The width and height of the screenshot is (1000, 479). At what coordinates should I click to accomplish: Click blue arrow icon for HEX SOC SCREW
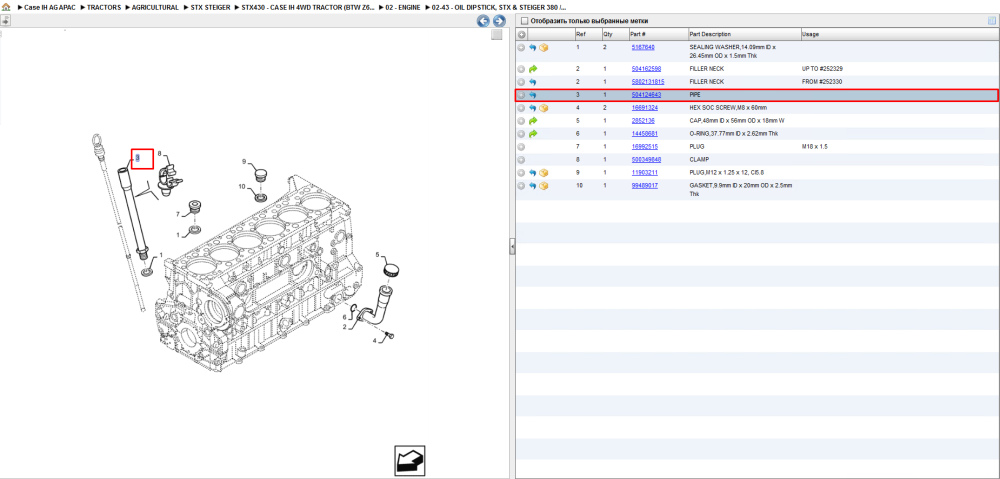click(533, 108)
